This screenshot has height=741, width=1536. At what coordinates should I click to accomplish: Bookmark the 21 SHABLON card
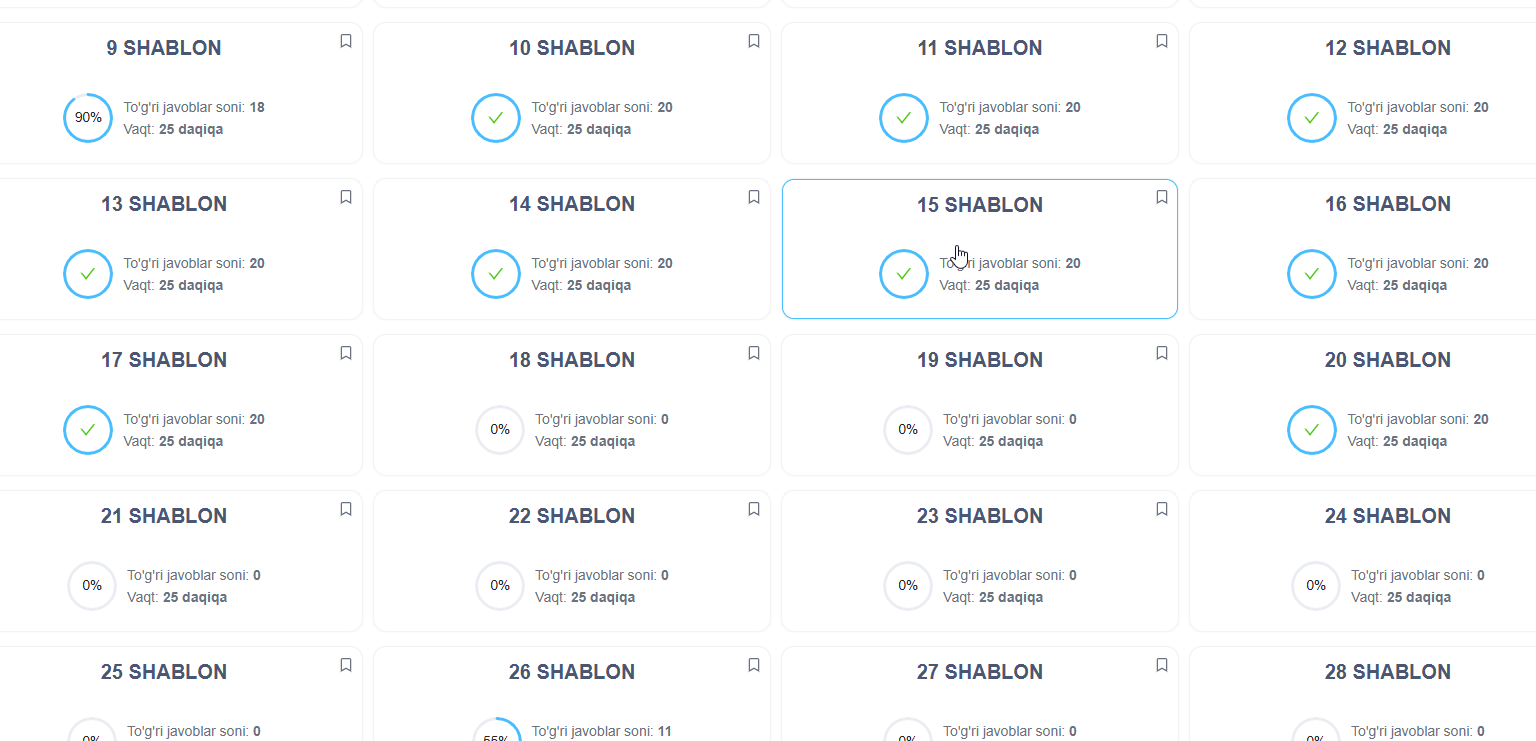(x=346, y=509)
